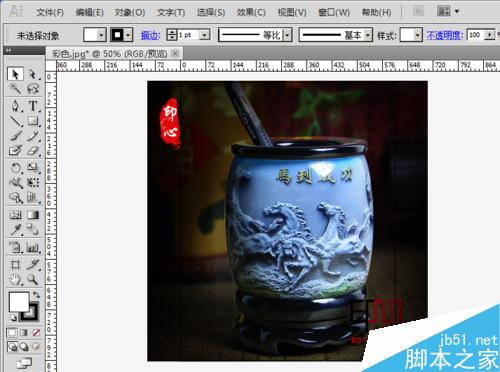Select the Paintbrush tool
Screen dimensions: 500x372
(15, 136)
